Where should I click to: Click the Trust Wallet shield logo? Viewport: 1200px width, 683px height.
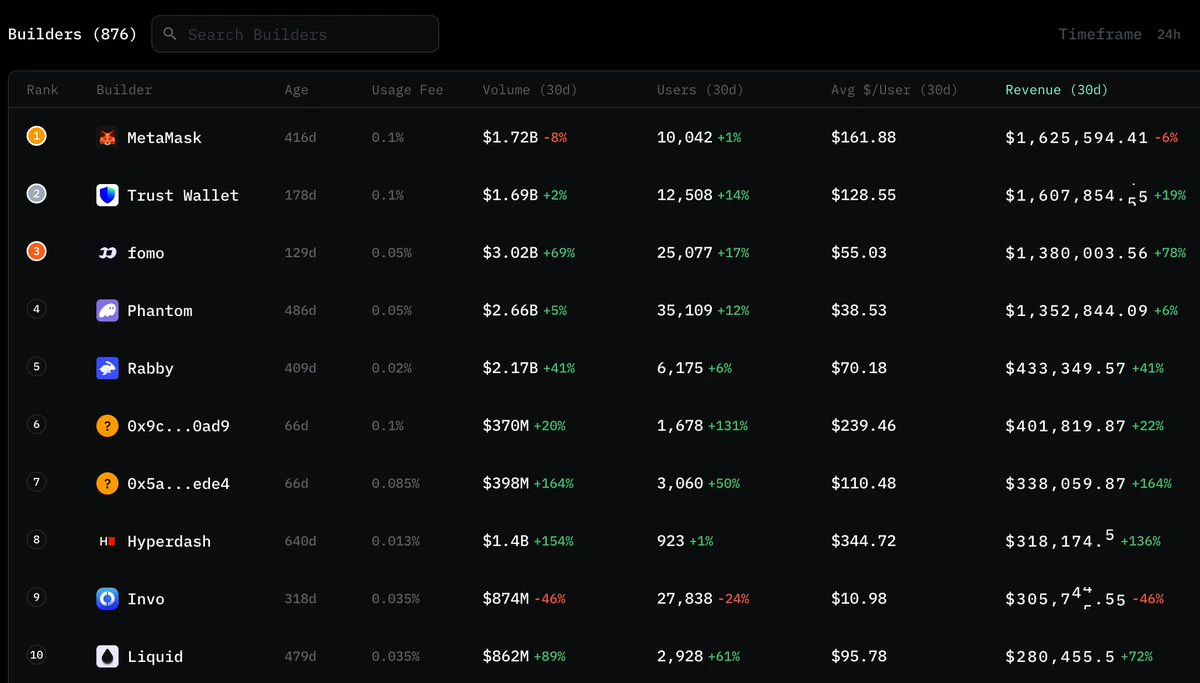[x=107, y=195]
